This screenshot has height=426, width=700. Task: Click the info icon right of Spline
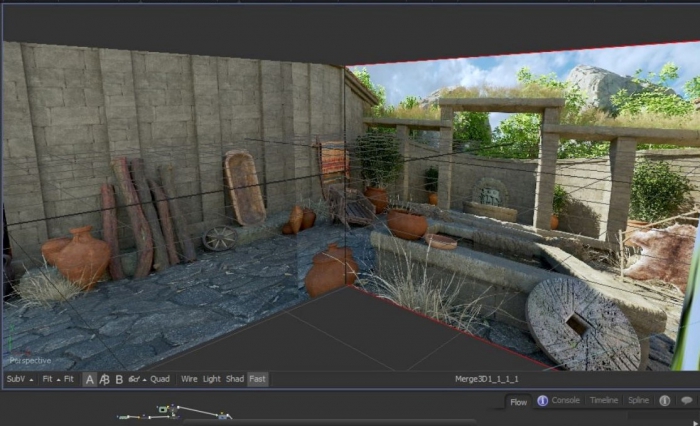(664, 401)
